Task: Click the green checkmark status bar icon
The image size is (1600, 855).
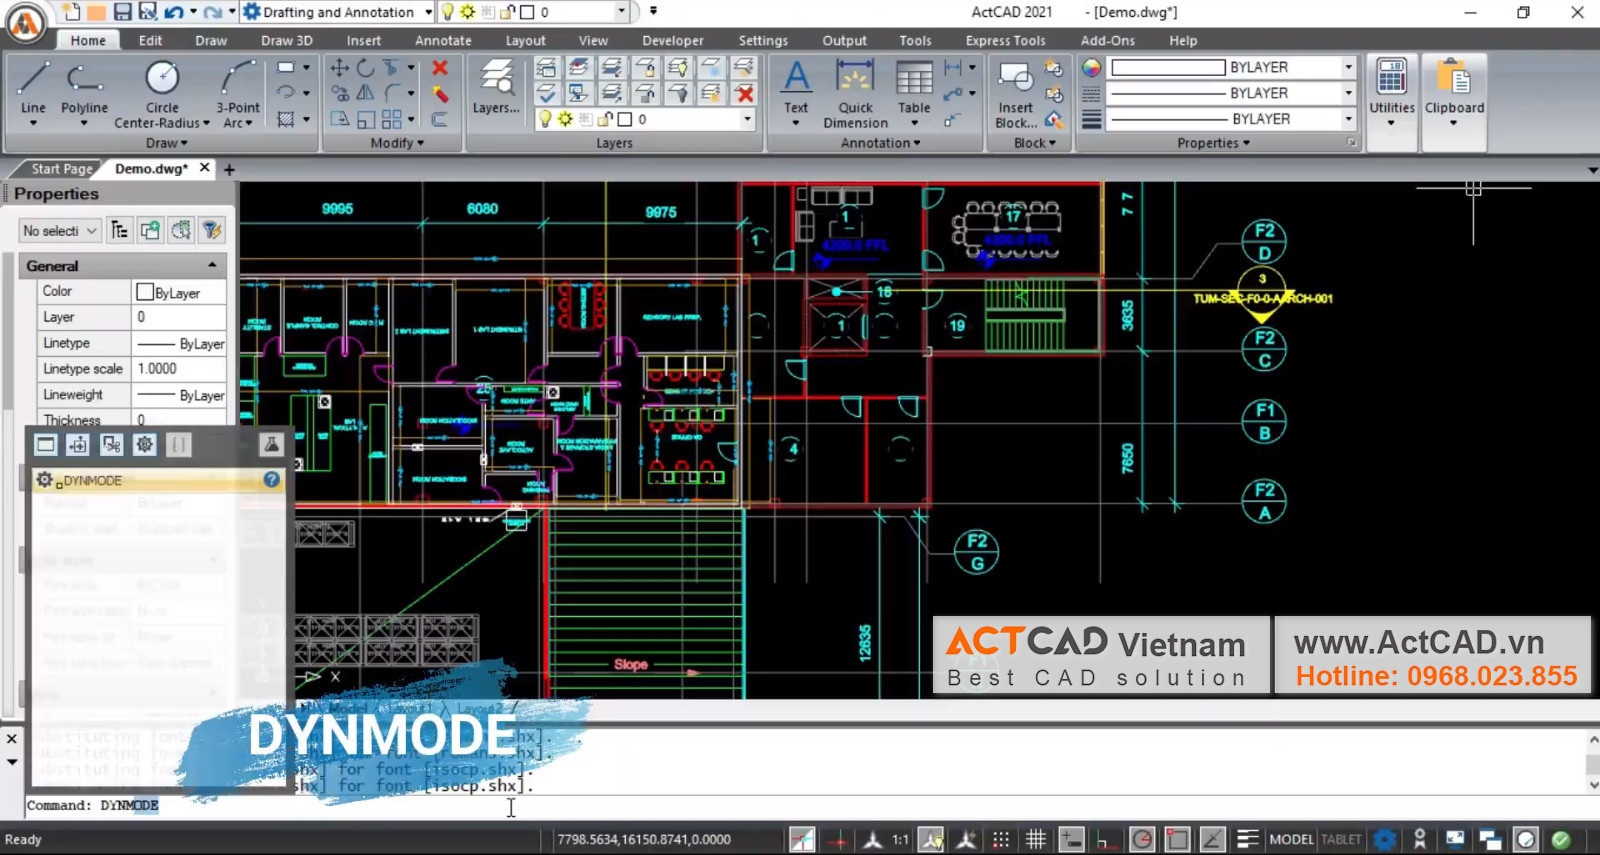Action: click(x=1560, y=839)
